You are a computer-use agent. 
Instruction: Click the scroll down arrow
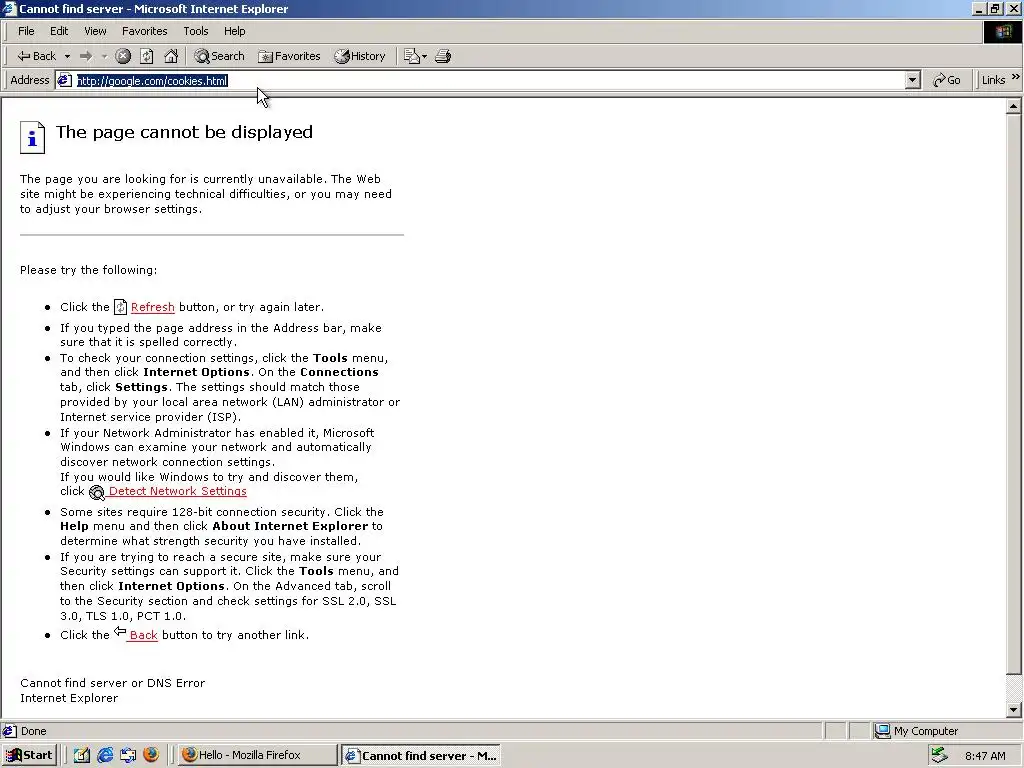pyautogui.click(x=1013, y=710)
